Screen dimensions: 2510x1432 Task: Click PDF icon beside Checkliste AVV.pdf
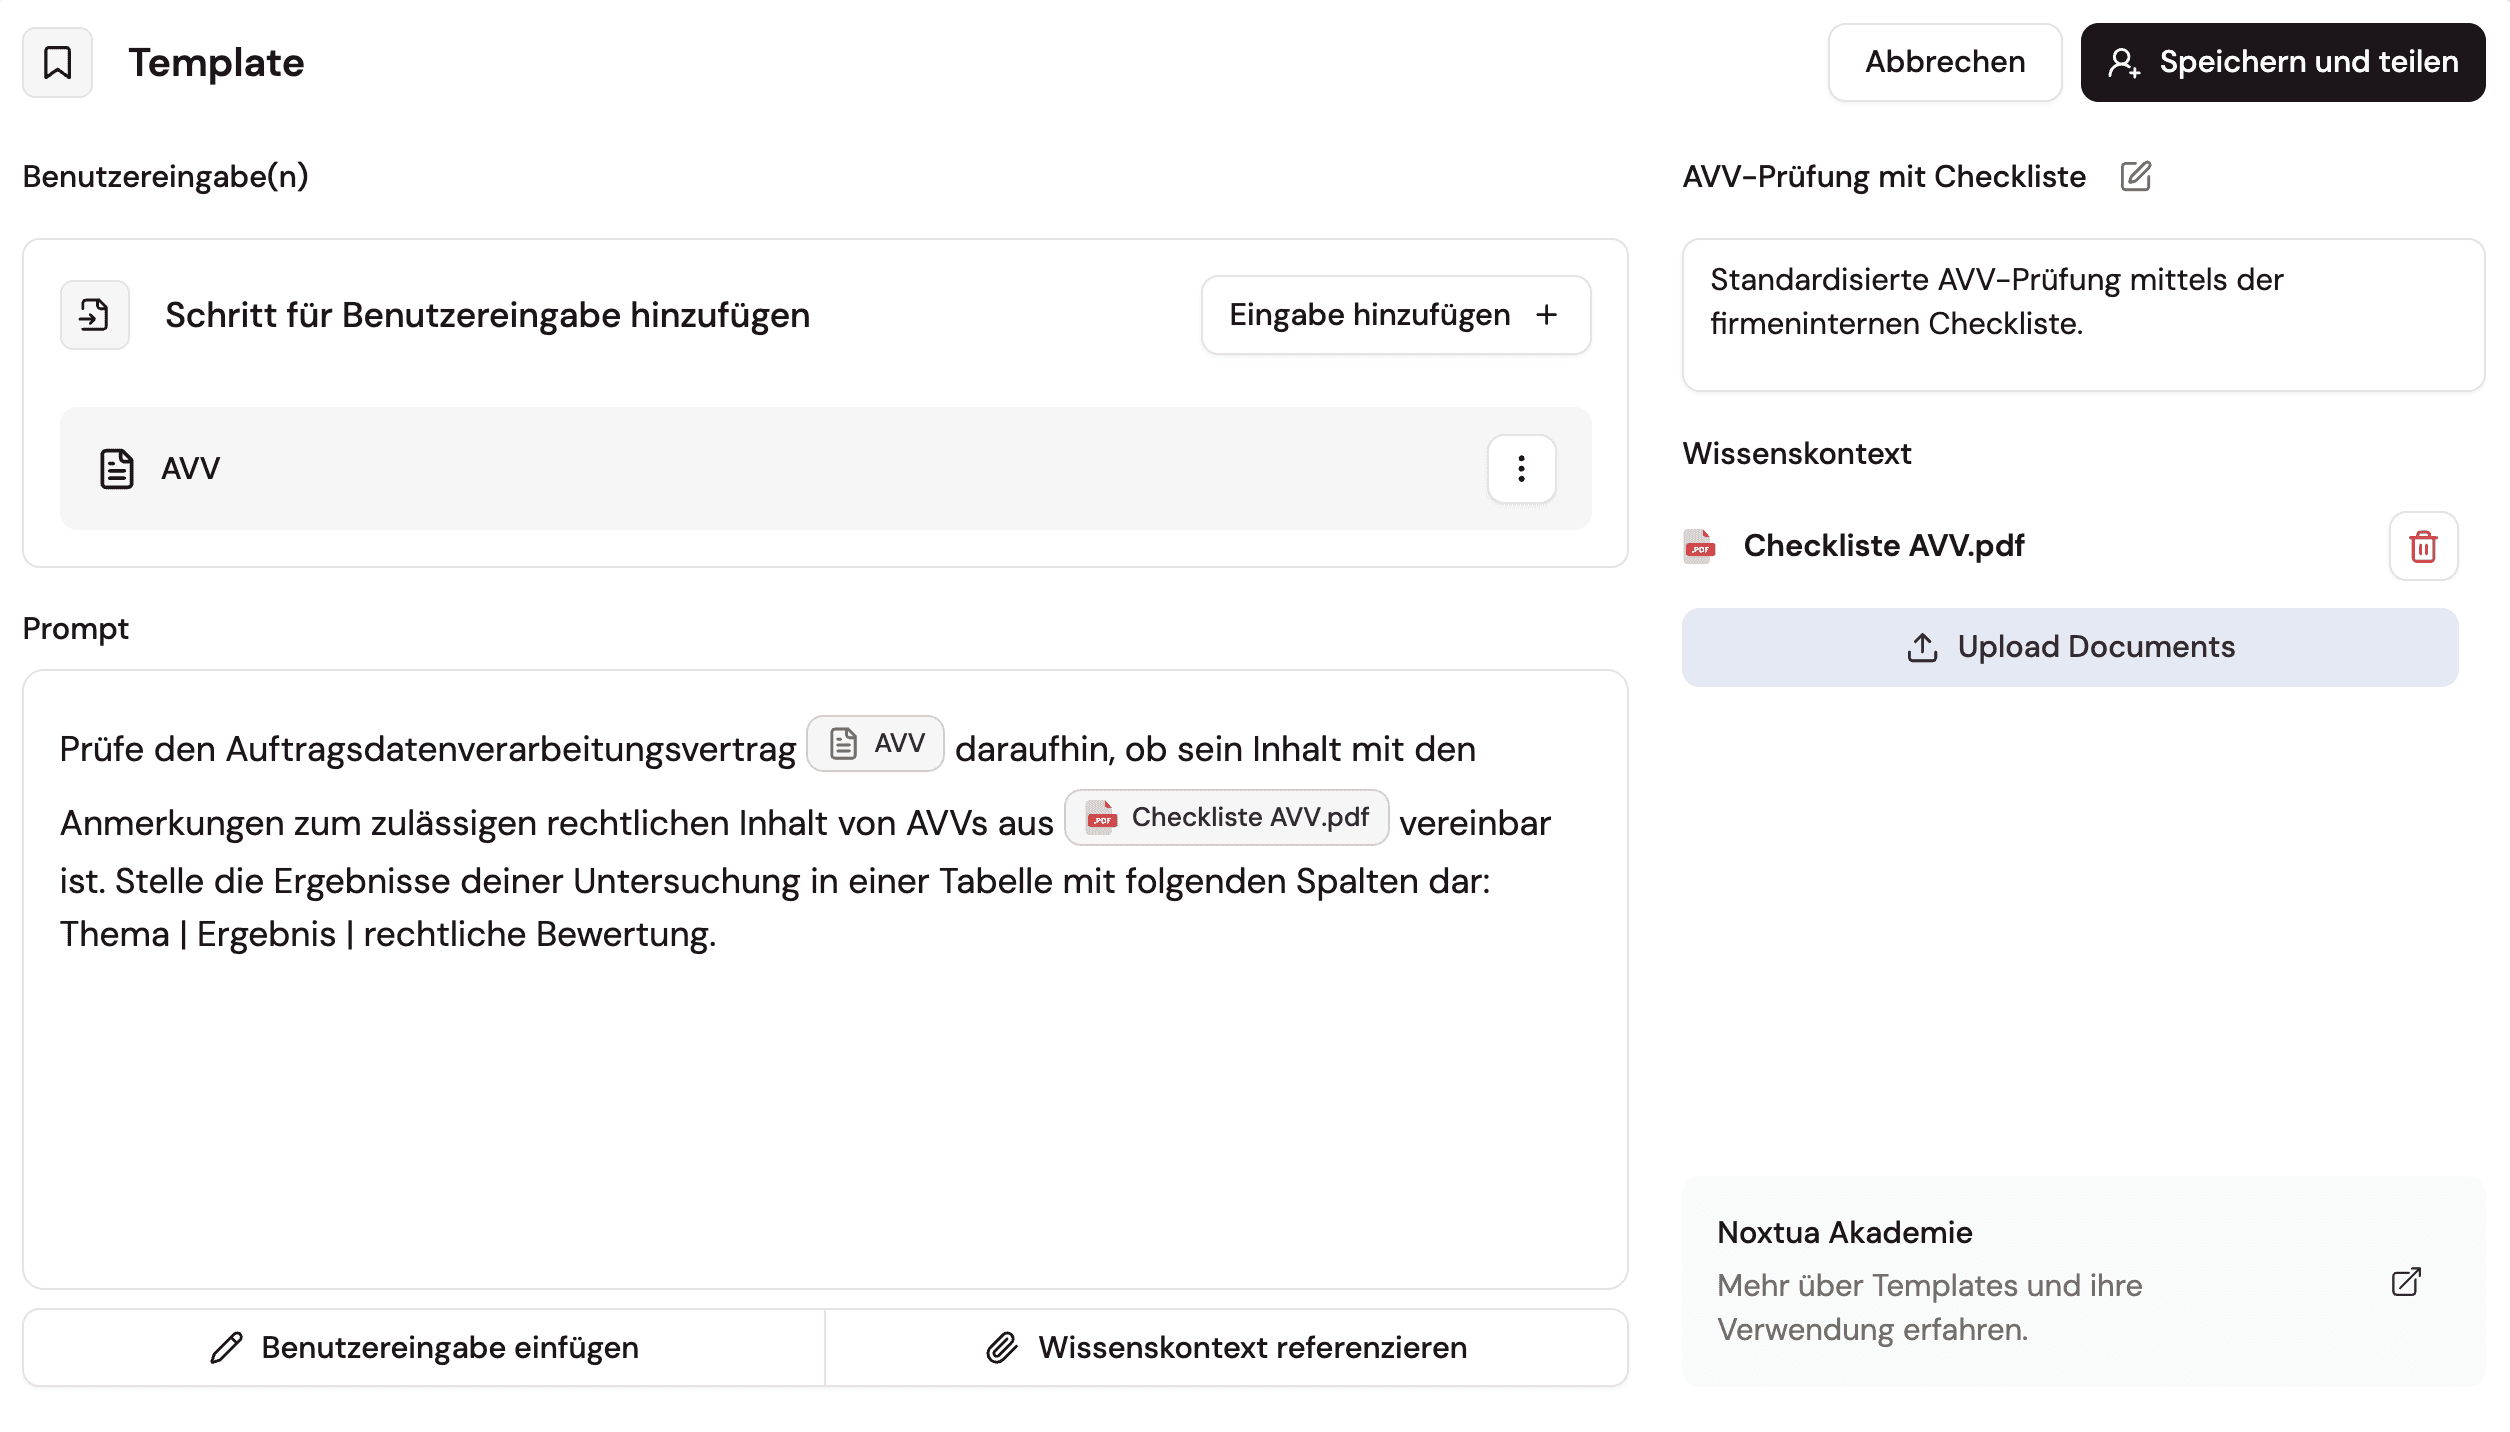tap(1699, 546)
